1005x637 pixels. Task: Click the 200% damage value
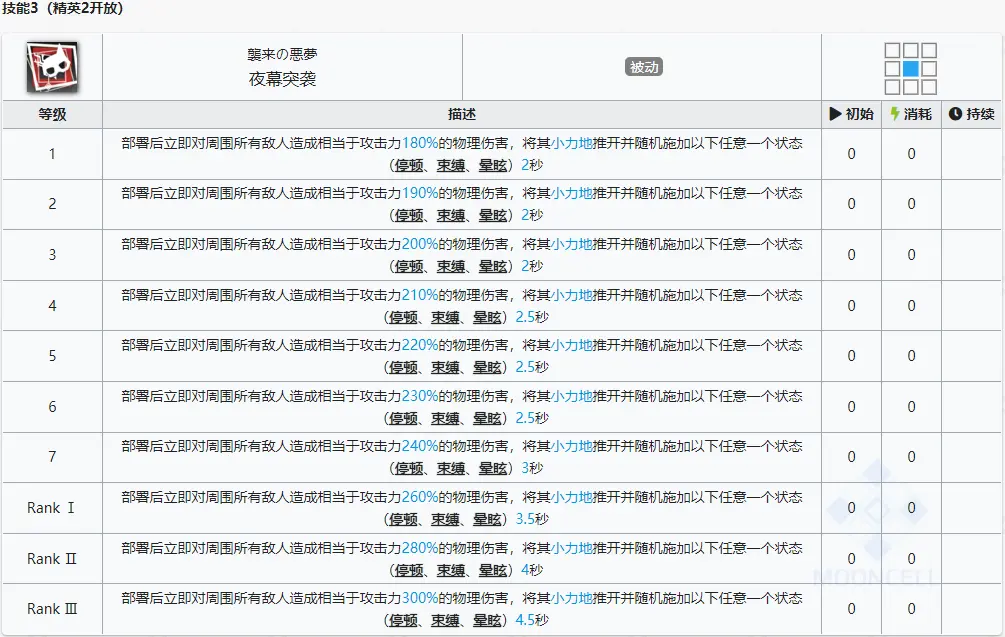pos(420,244)
